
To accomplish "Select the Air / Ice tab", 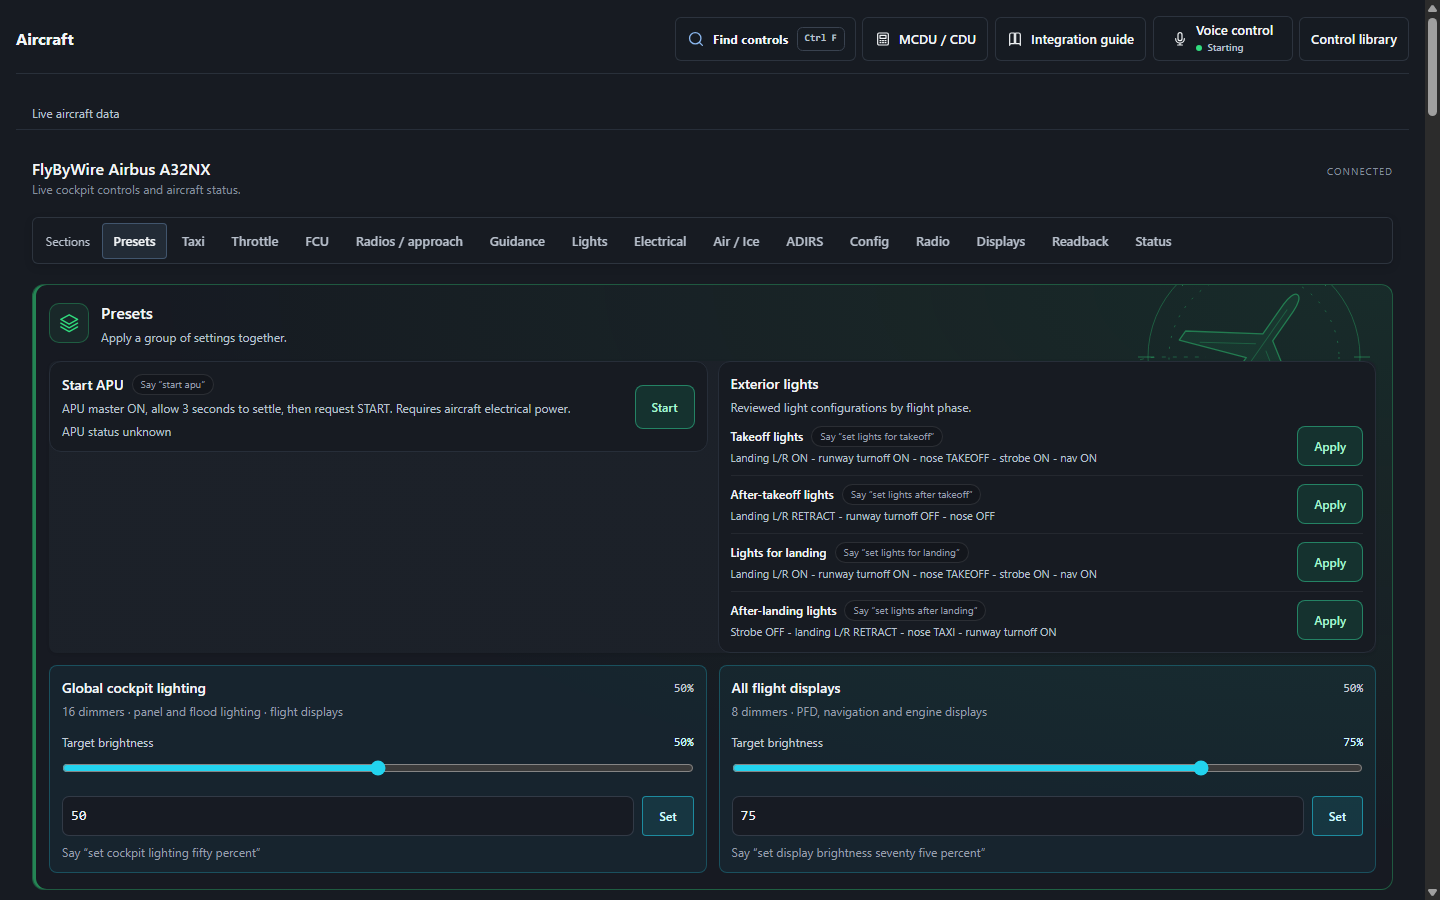I will [736, 241].
